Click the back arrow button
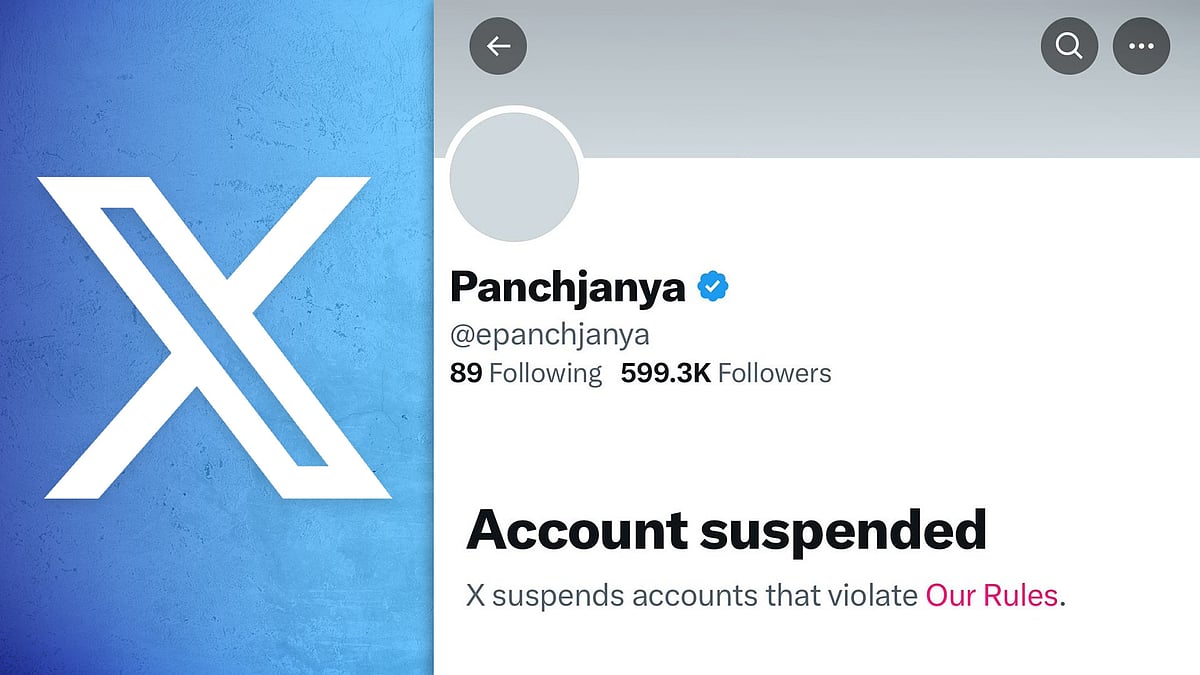The height and width of the screenshot is (675, 1200). 498,46
